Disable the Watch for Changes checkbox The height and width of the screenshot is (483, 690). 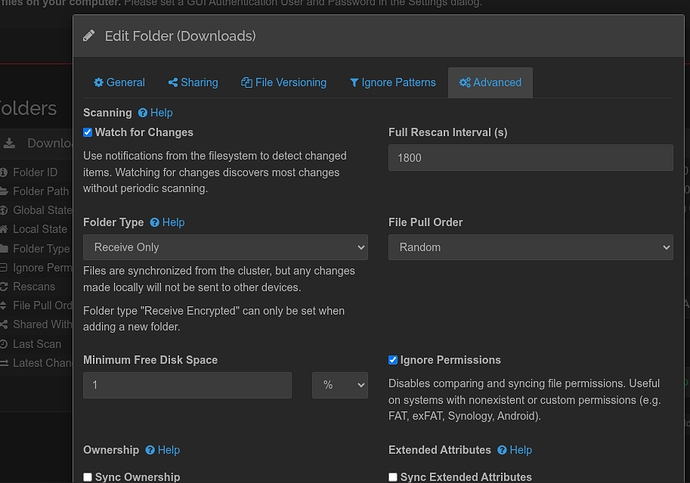[88, 132]
